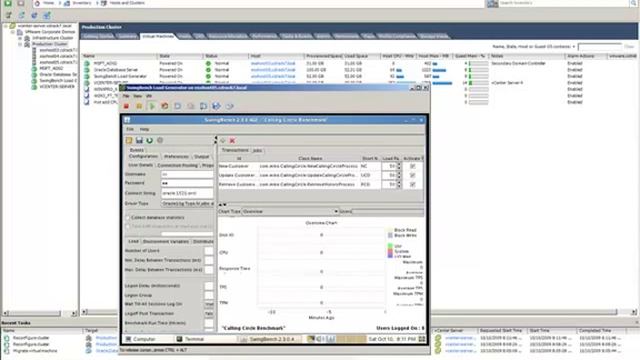
Task: Select SwingBench Load Generator in inventory tree
Action: [57, 80]
